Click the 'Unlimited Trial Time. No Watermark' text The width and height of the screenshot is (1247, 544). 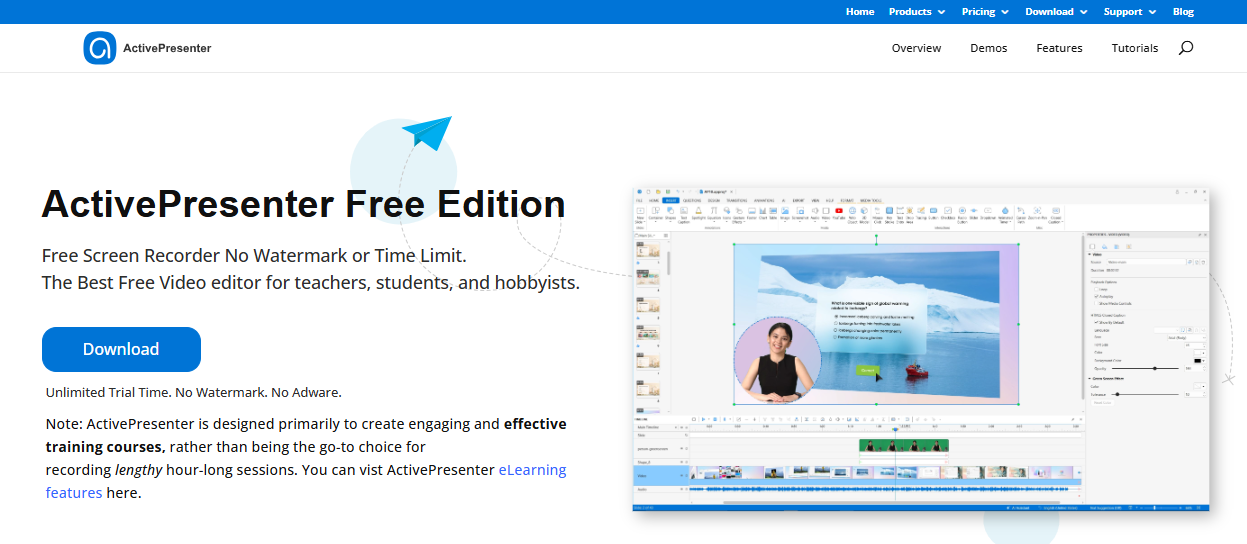tap(193, 392)
